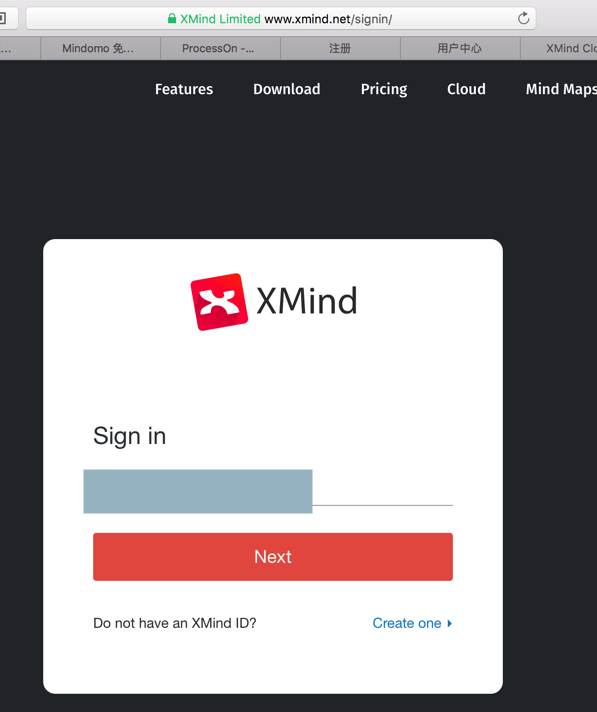Open the Features menu item
The image size is (597, 712).
(x=184, y=89)
